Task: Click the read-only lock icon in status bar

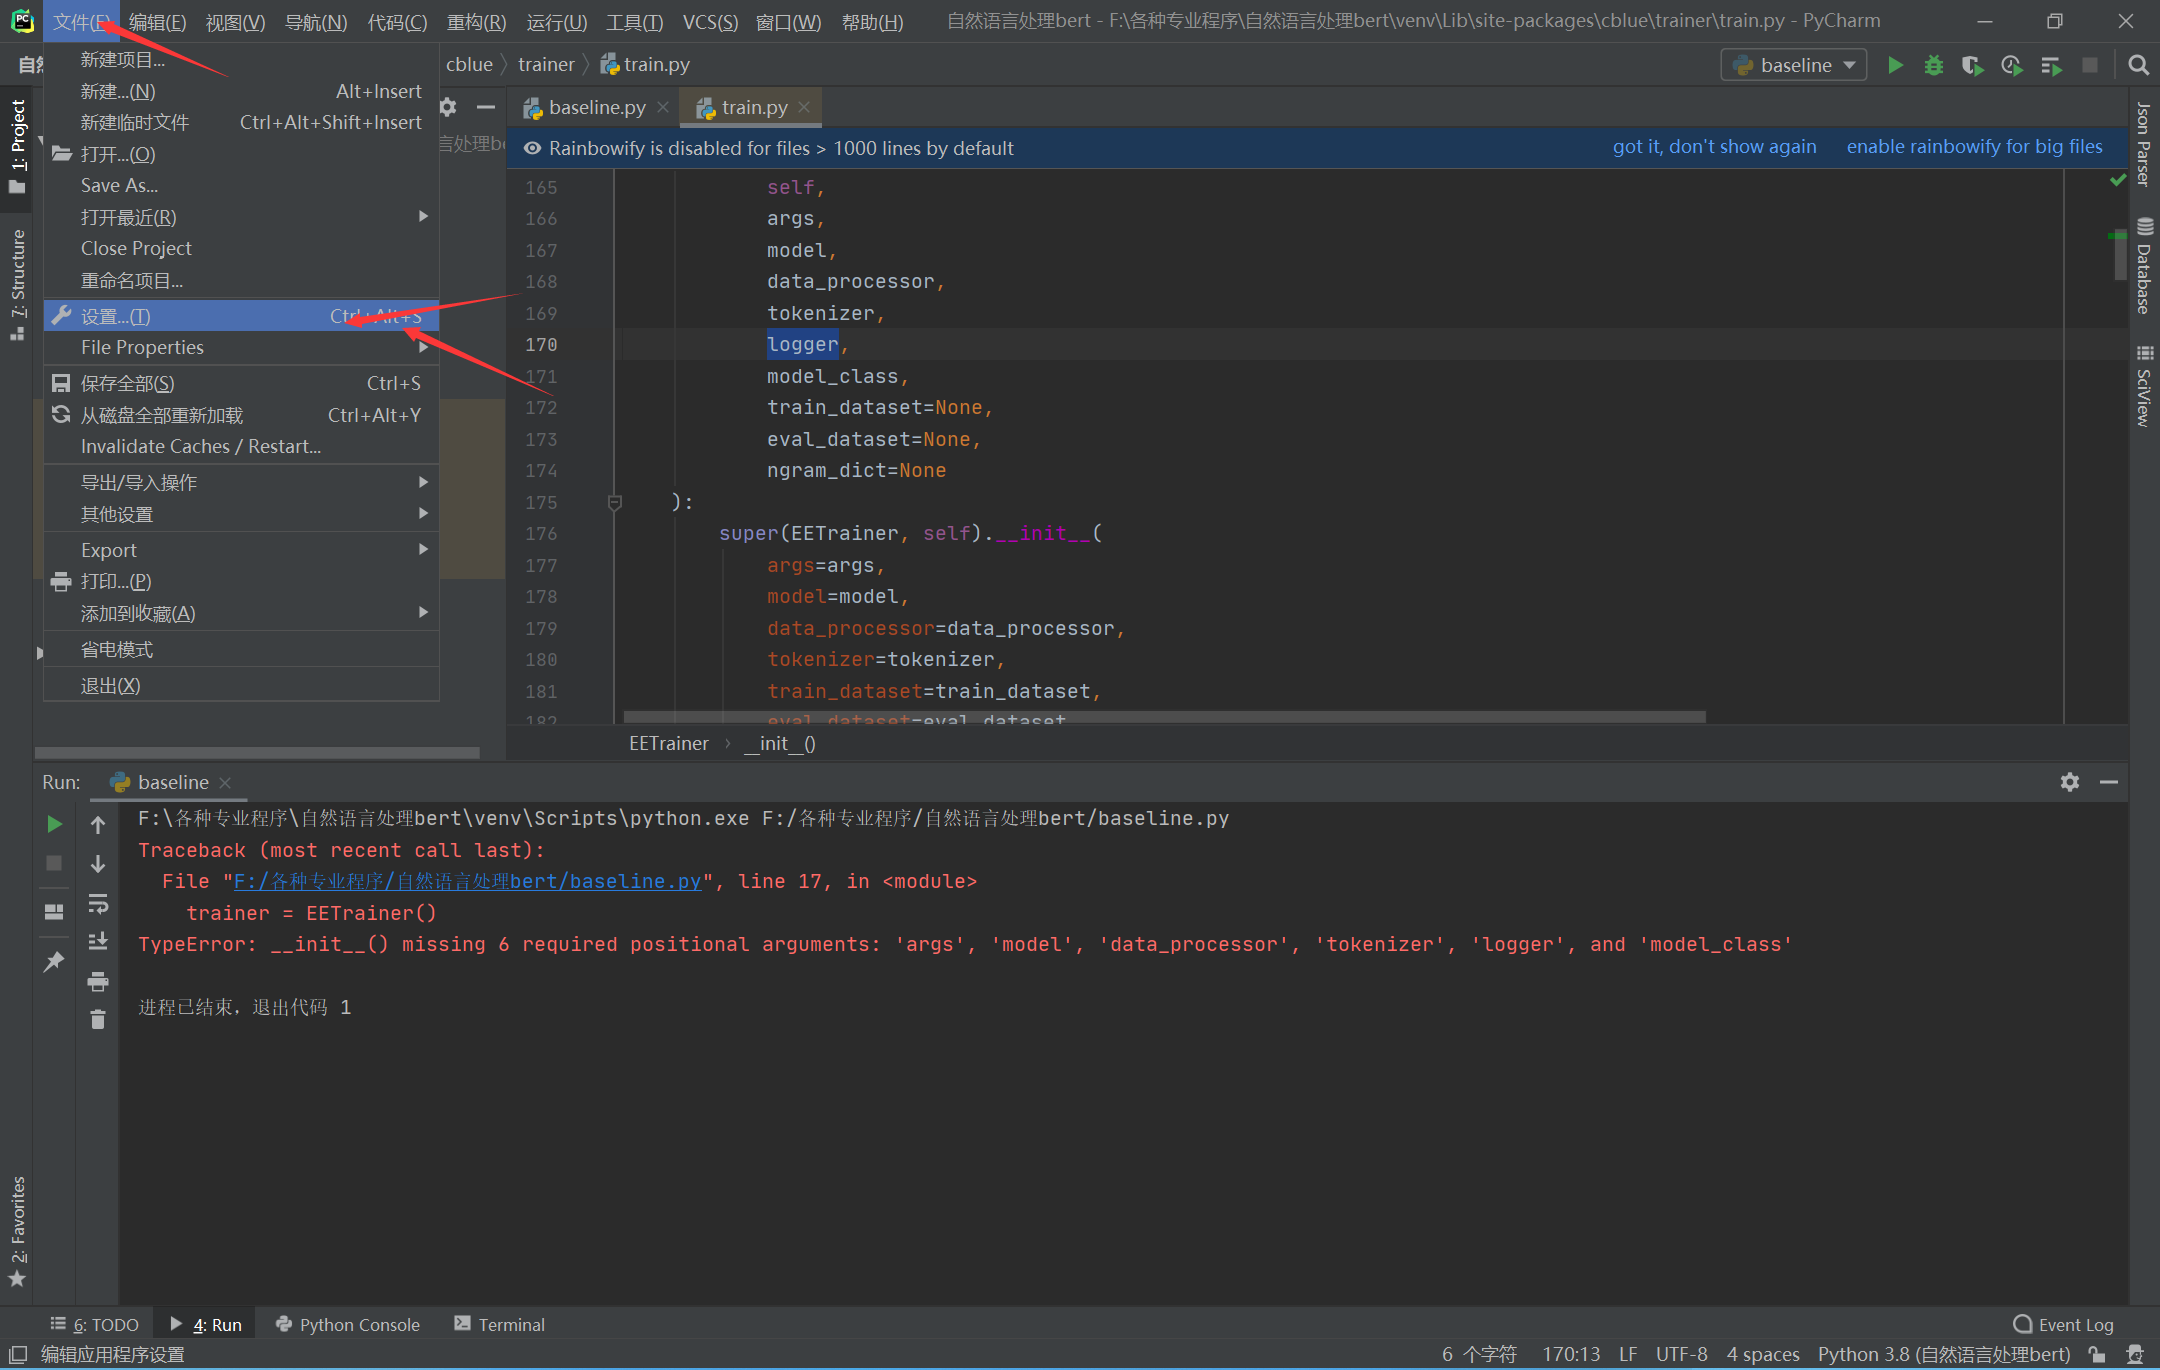Action: [x=2098, y=1355]
